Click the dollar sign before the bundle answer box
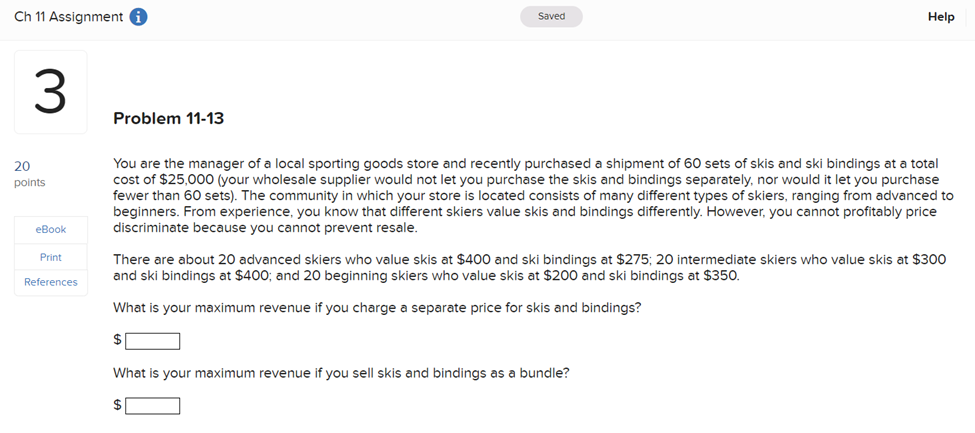 coord(118,405)
